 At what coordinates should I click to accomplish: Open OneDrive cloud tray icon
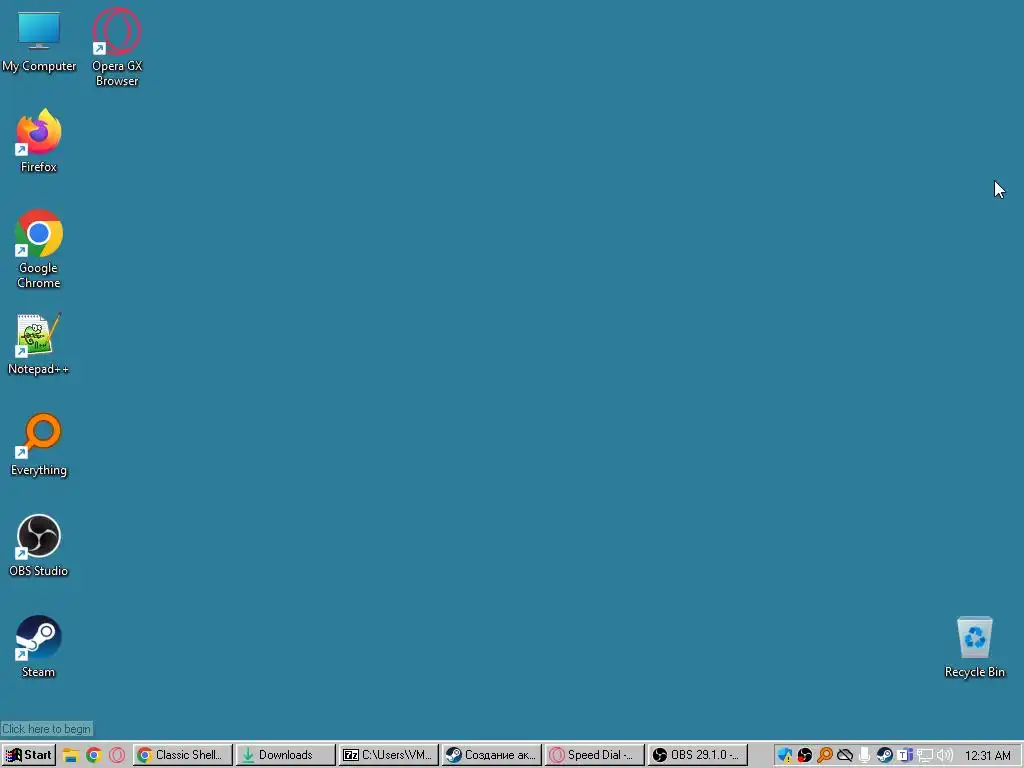click(x=845, y=756)
